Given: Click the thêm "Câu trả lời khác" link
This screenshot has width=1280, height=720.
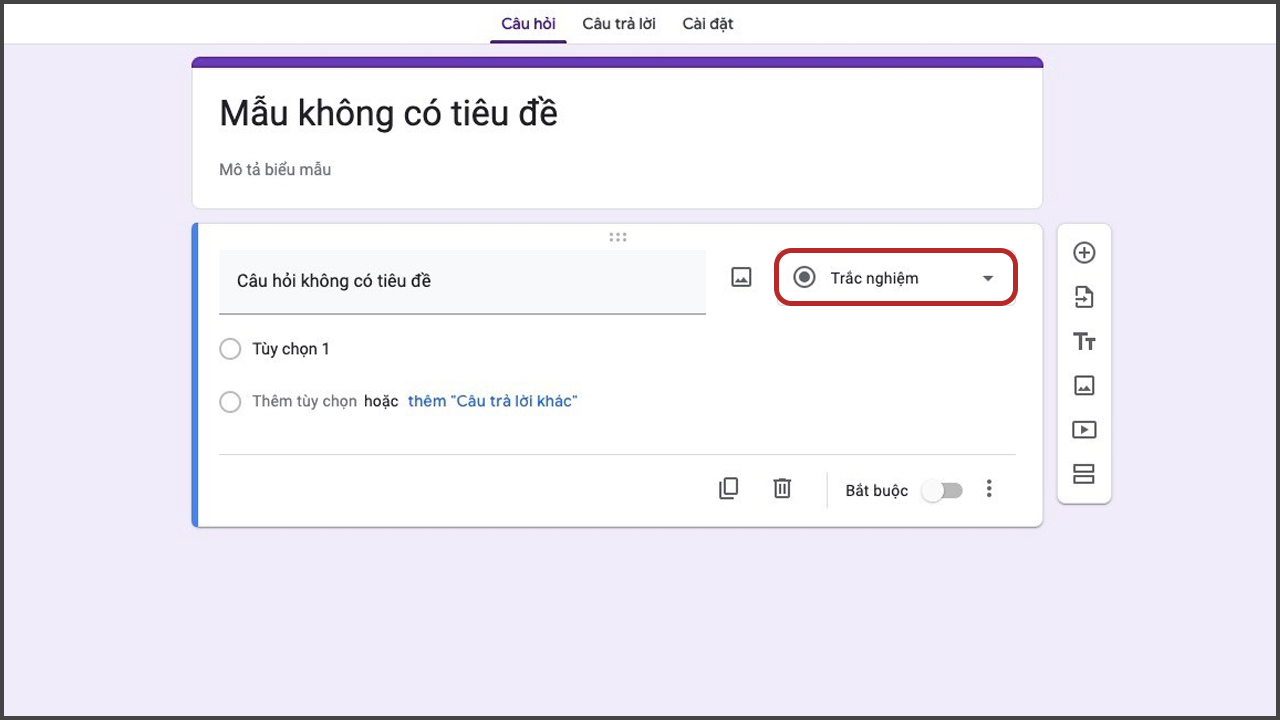Looking at the screenshot, I should coord(493,401).
